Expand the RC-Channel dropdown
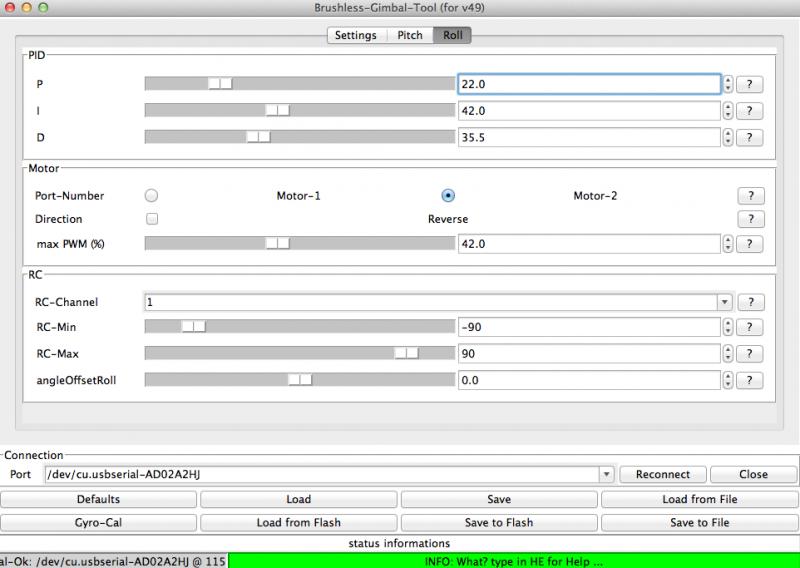This screenshot has height=568, width=800. (724, 302)
